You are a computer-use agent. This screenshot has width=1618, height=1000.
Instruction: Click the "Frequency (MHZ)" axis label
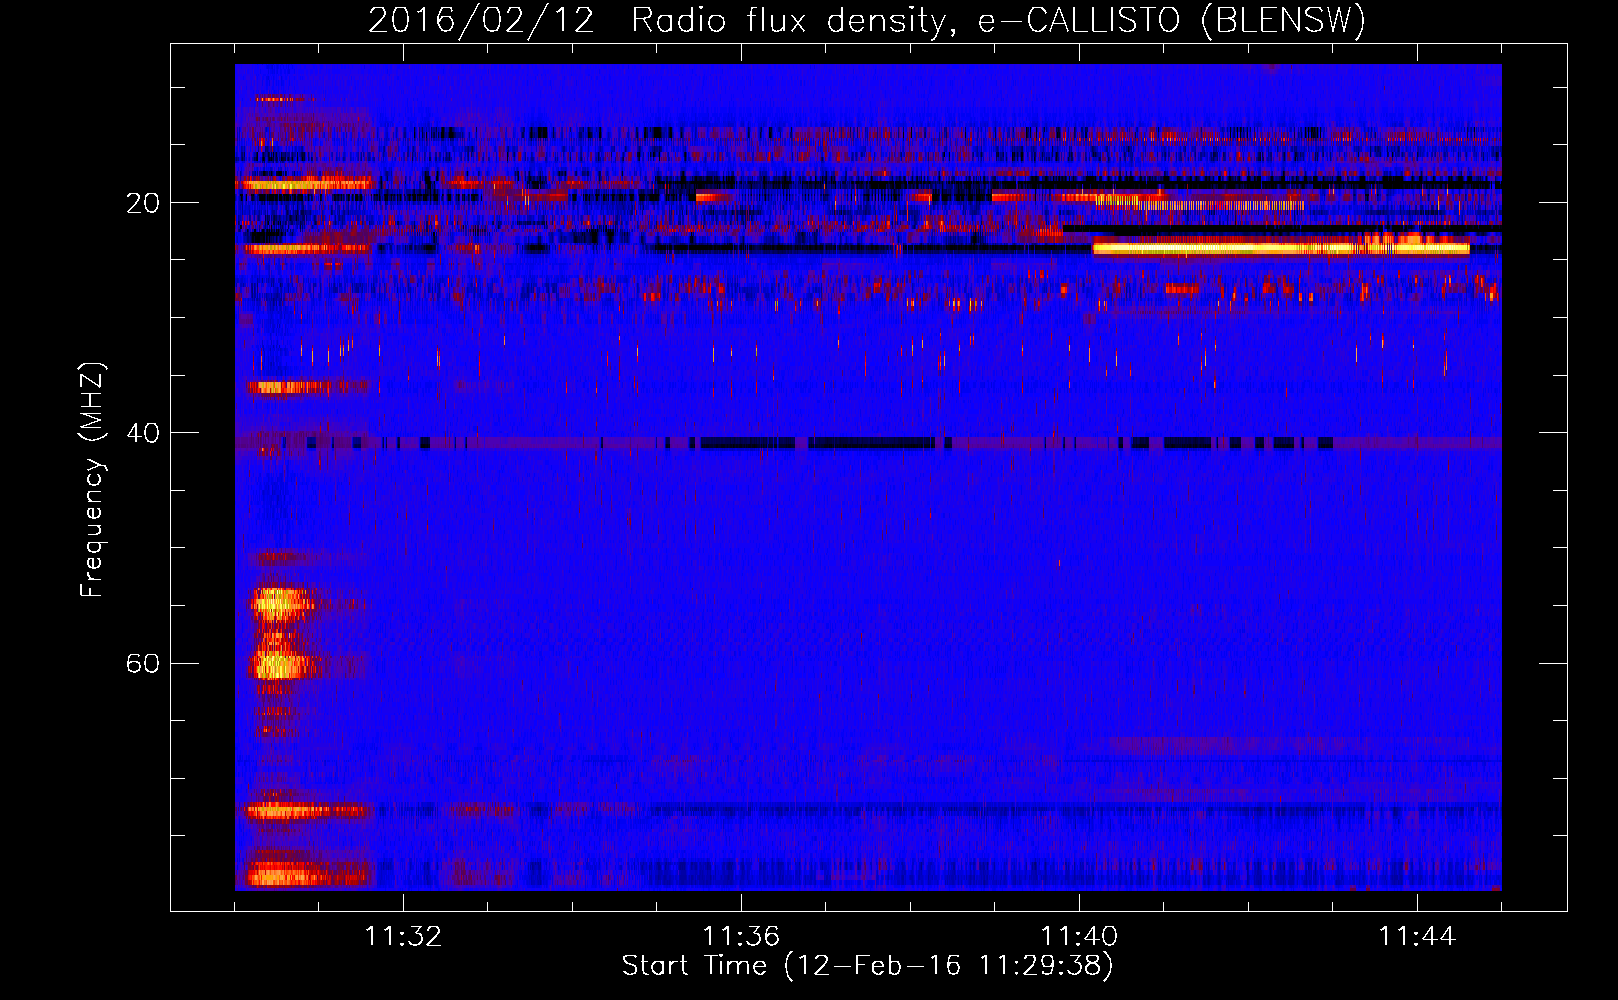pos(92,480)
